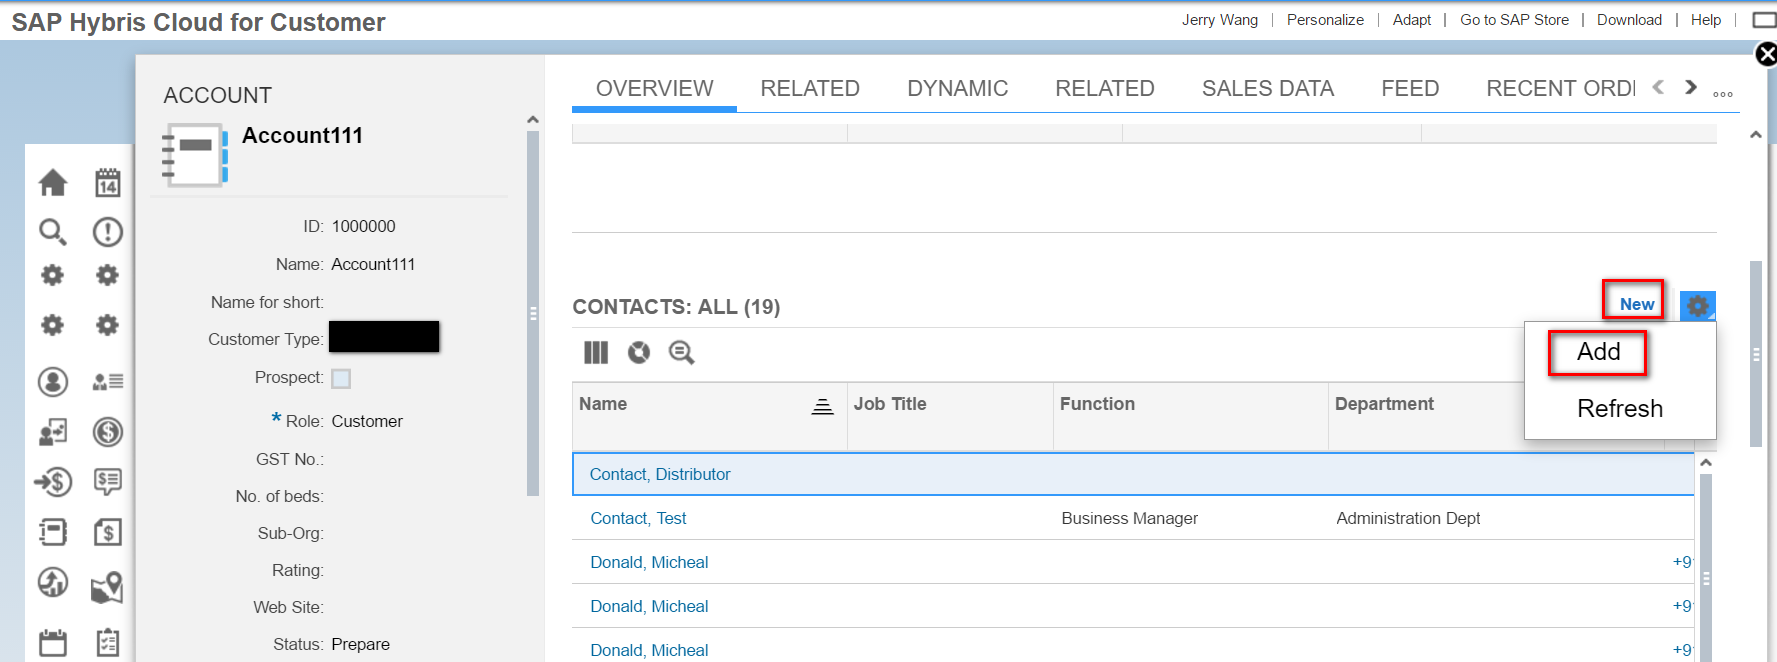1777x662 pixels.
Task: Click the Jerry Wang user link
Action: pos(1220,20)
